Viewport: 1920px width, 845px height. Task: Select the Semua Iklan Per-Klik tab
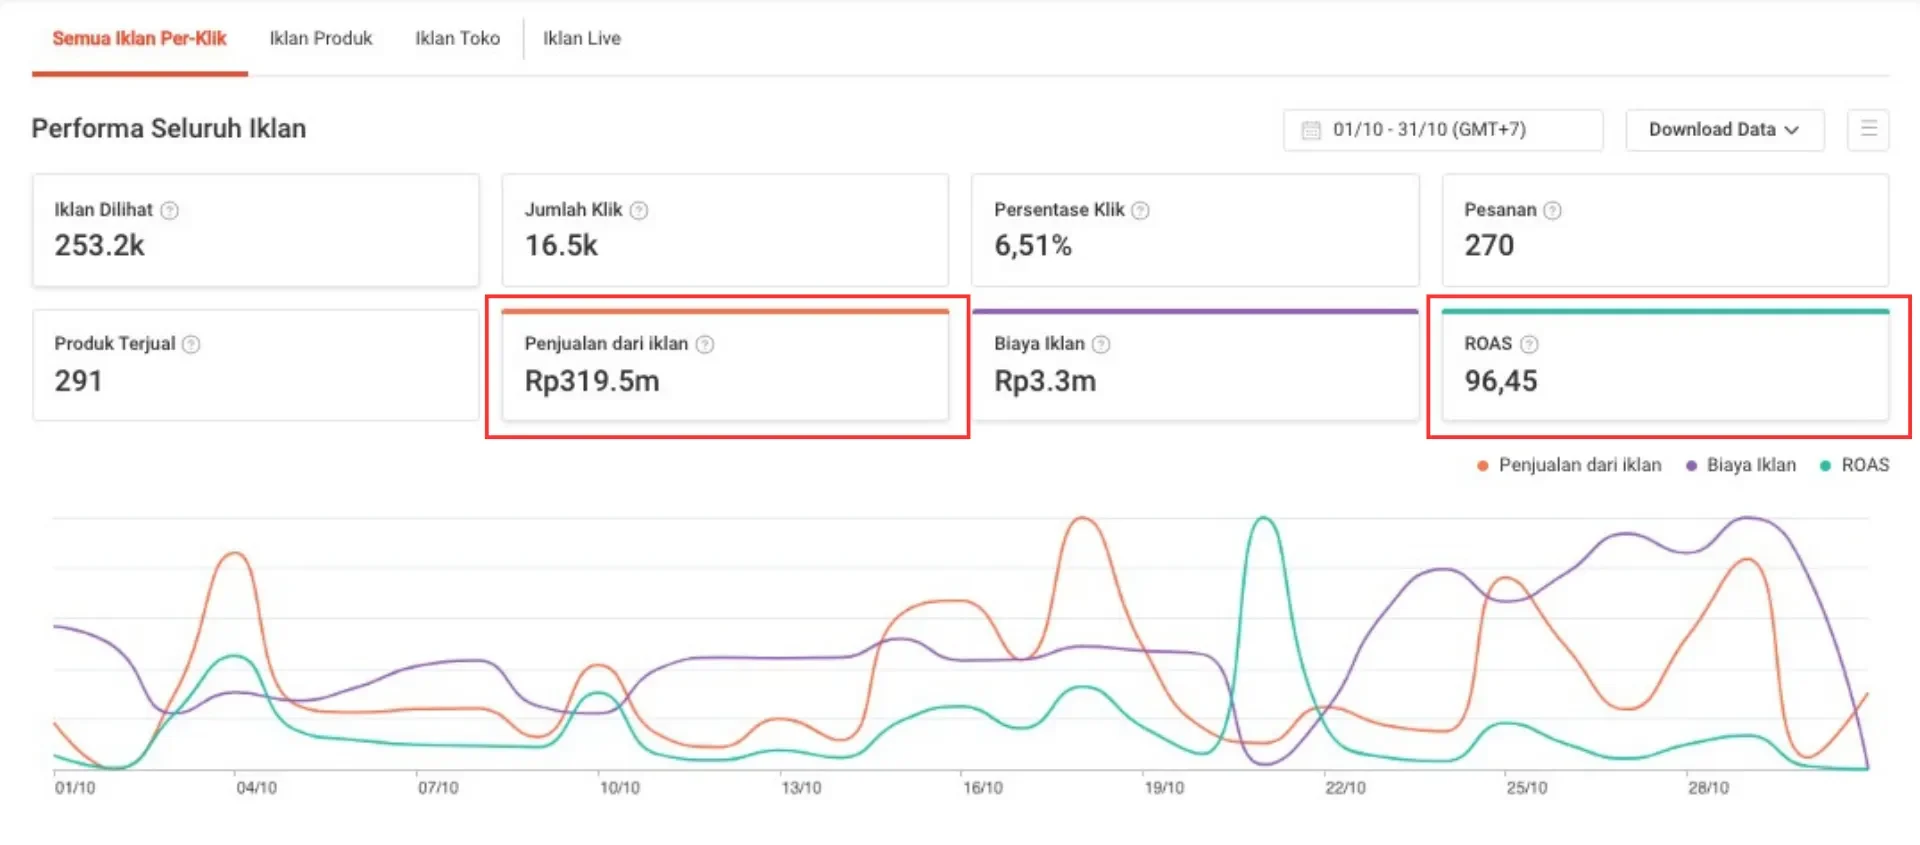coord(139,38)
